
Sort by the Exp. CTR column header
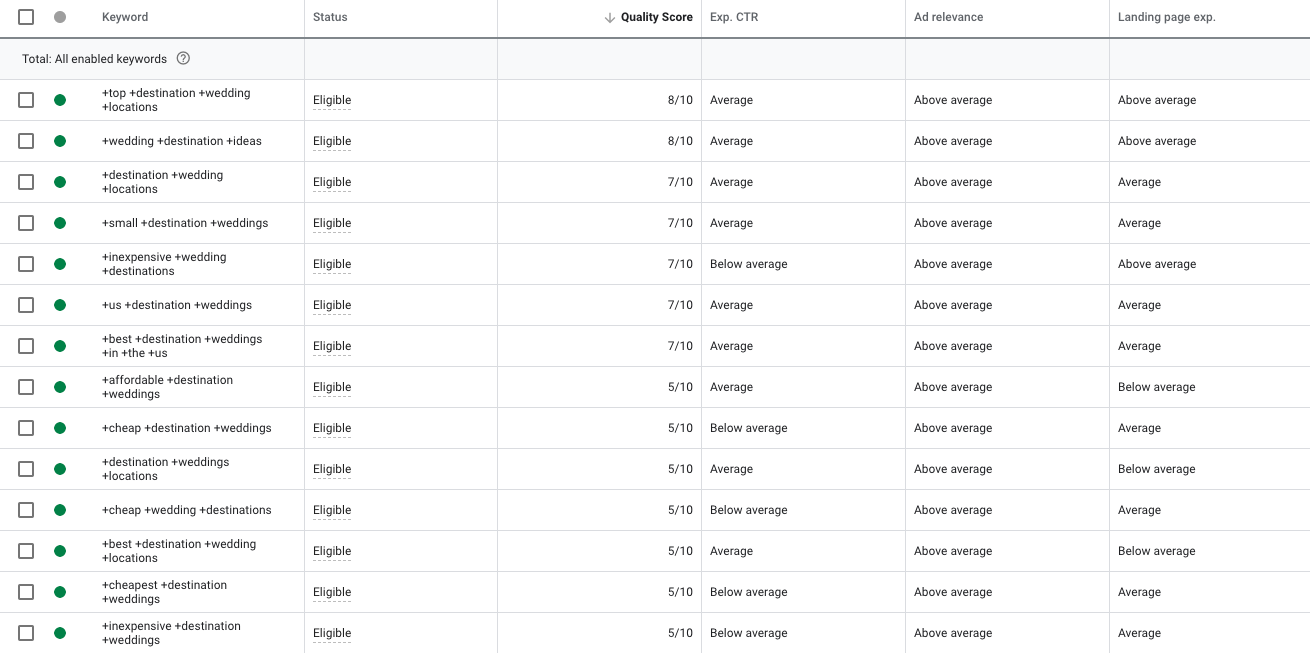(734, 17)
